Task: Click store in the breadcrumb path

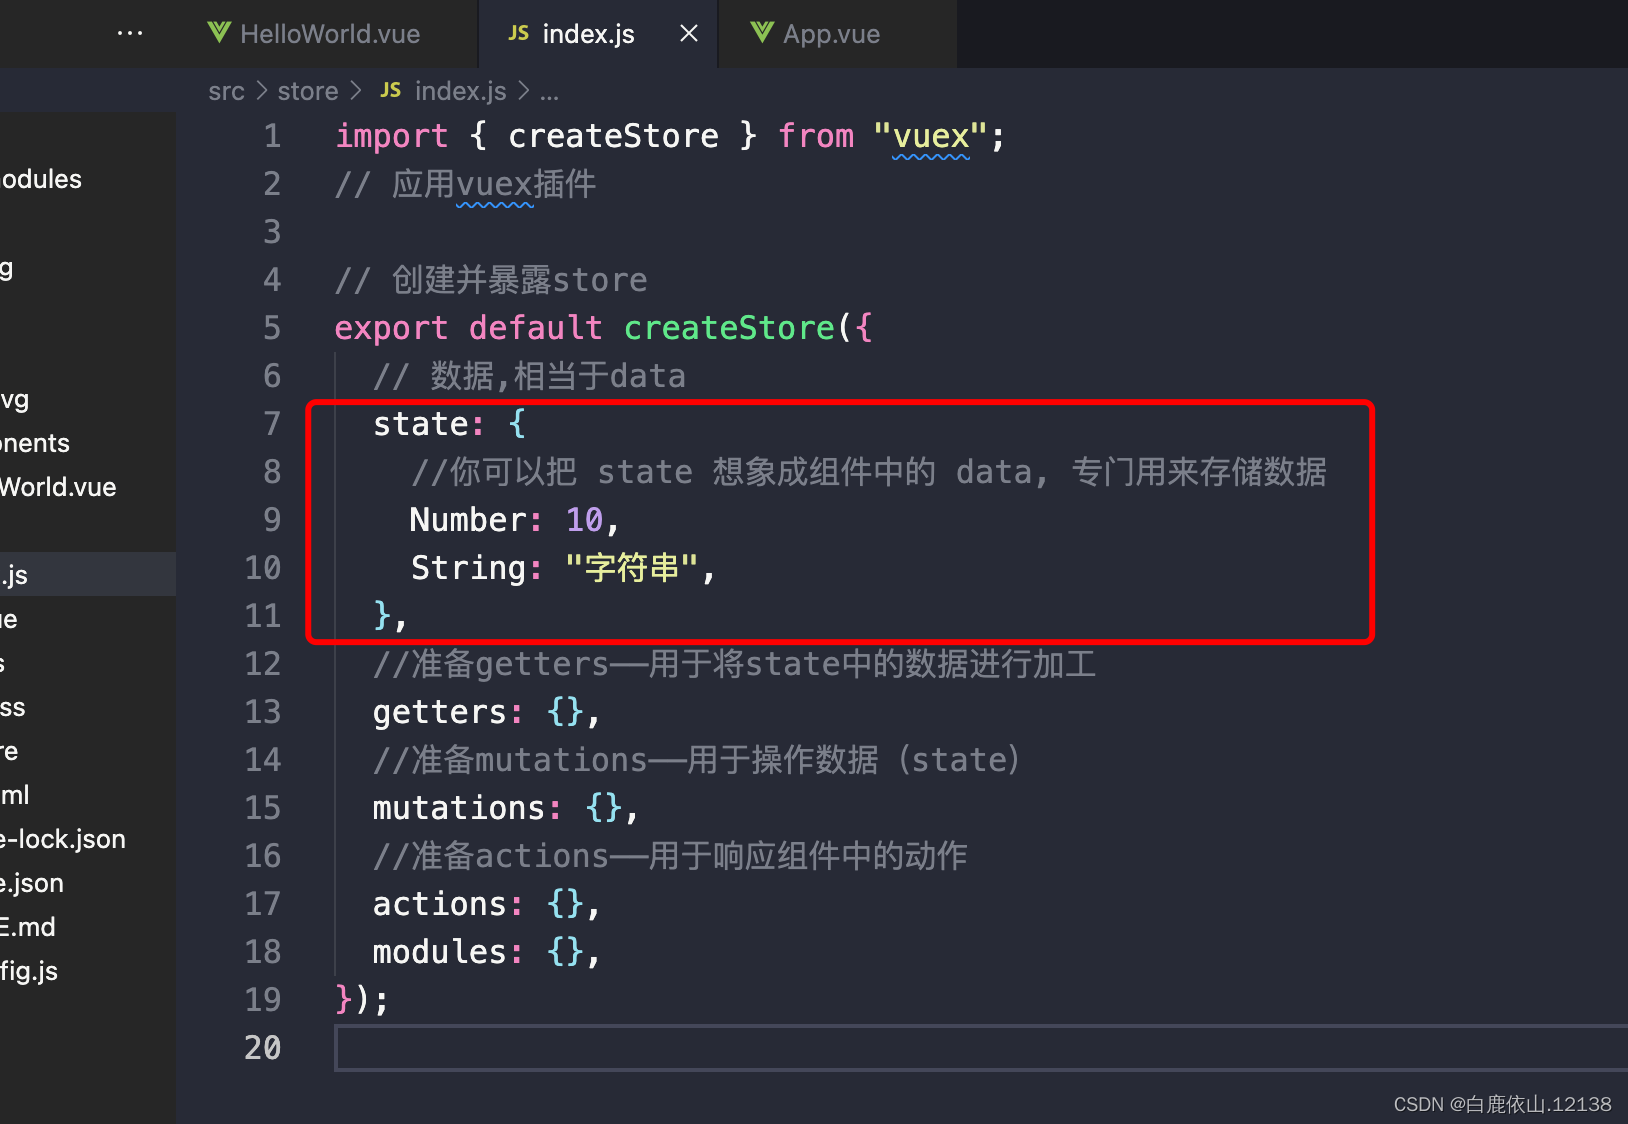Action: [307, 90]
